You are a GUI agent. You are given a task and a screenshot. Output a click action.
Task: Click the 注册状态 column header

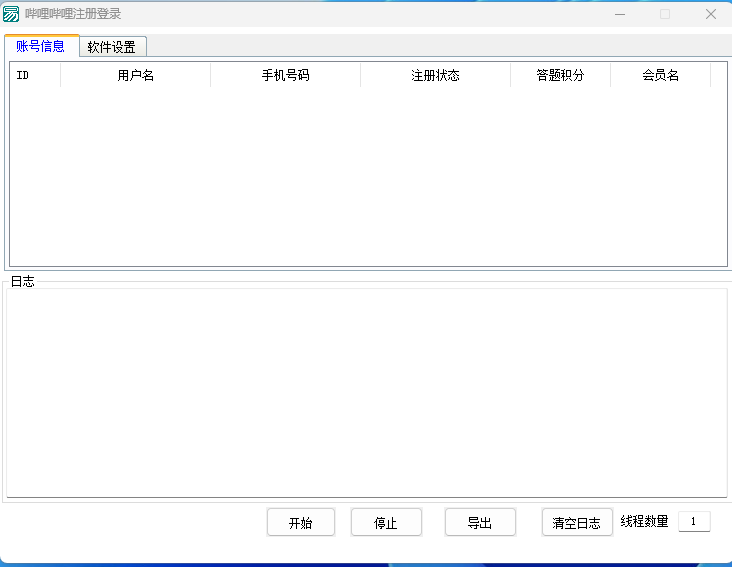(x=435, y=76)
